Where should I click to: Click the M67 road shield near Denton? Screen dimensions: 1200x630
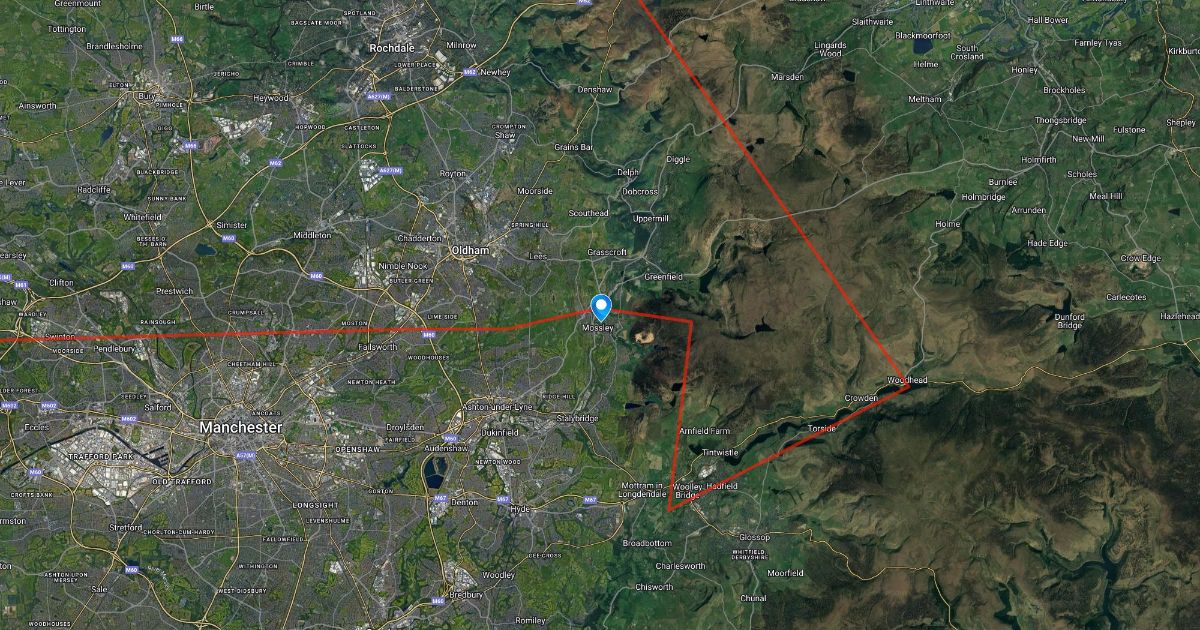440,498
